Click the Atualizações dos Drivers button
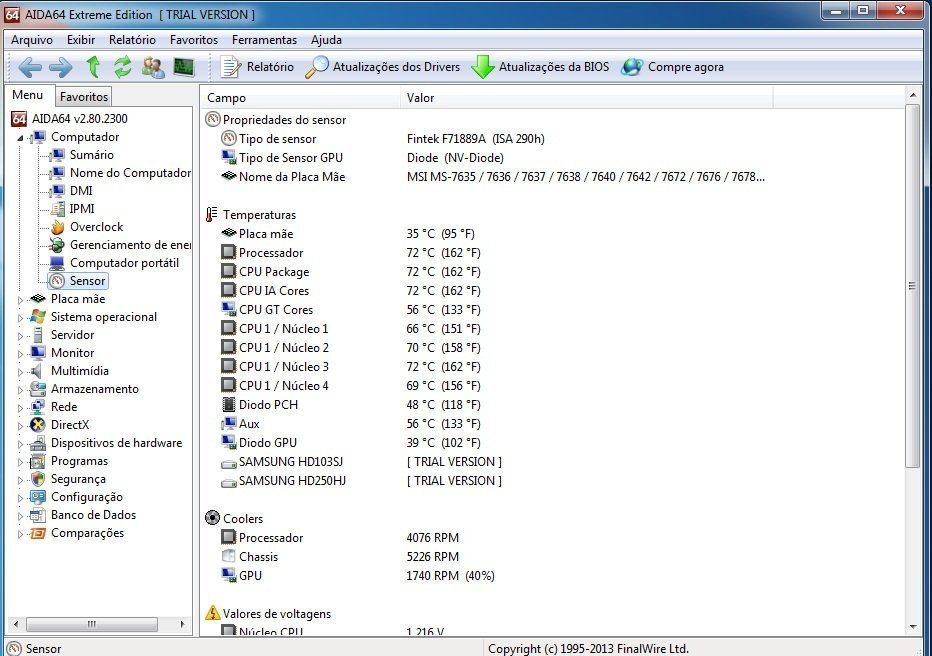This screenshot has width=932, height=656. pos(383,67)
